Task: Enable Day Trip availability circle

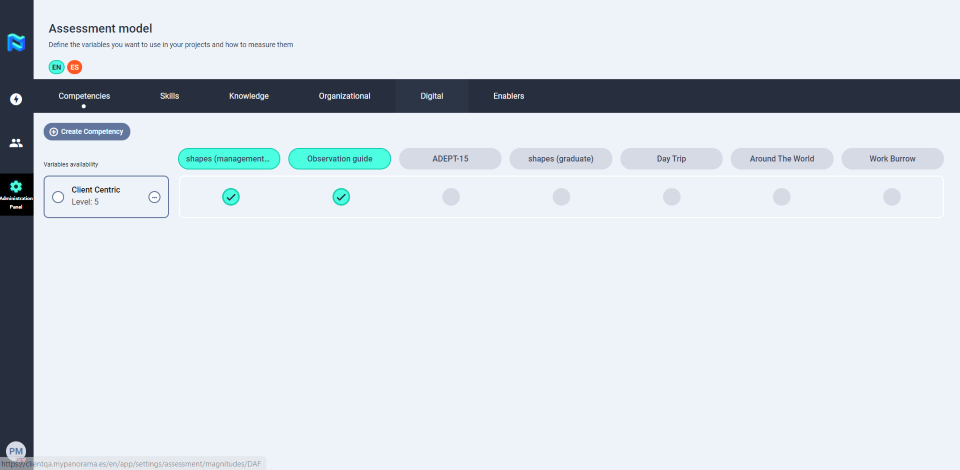Action: click(671, 197)
